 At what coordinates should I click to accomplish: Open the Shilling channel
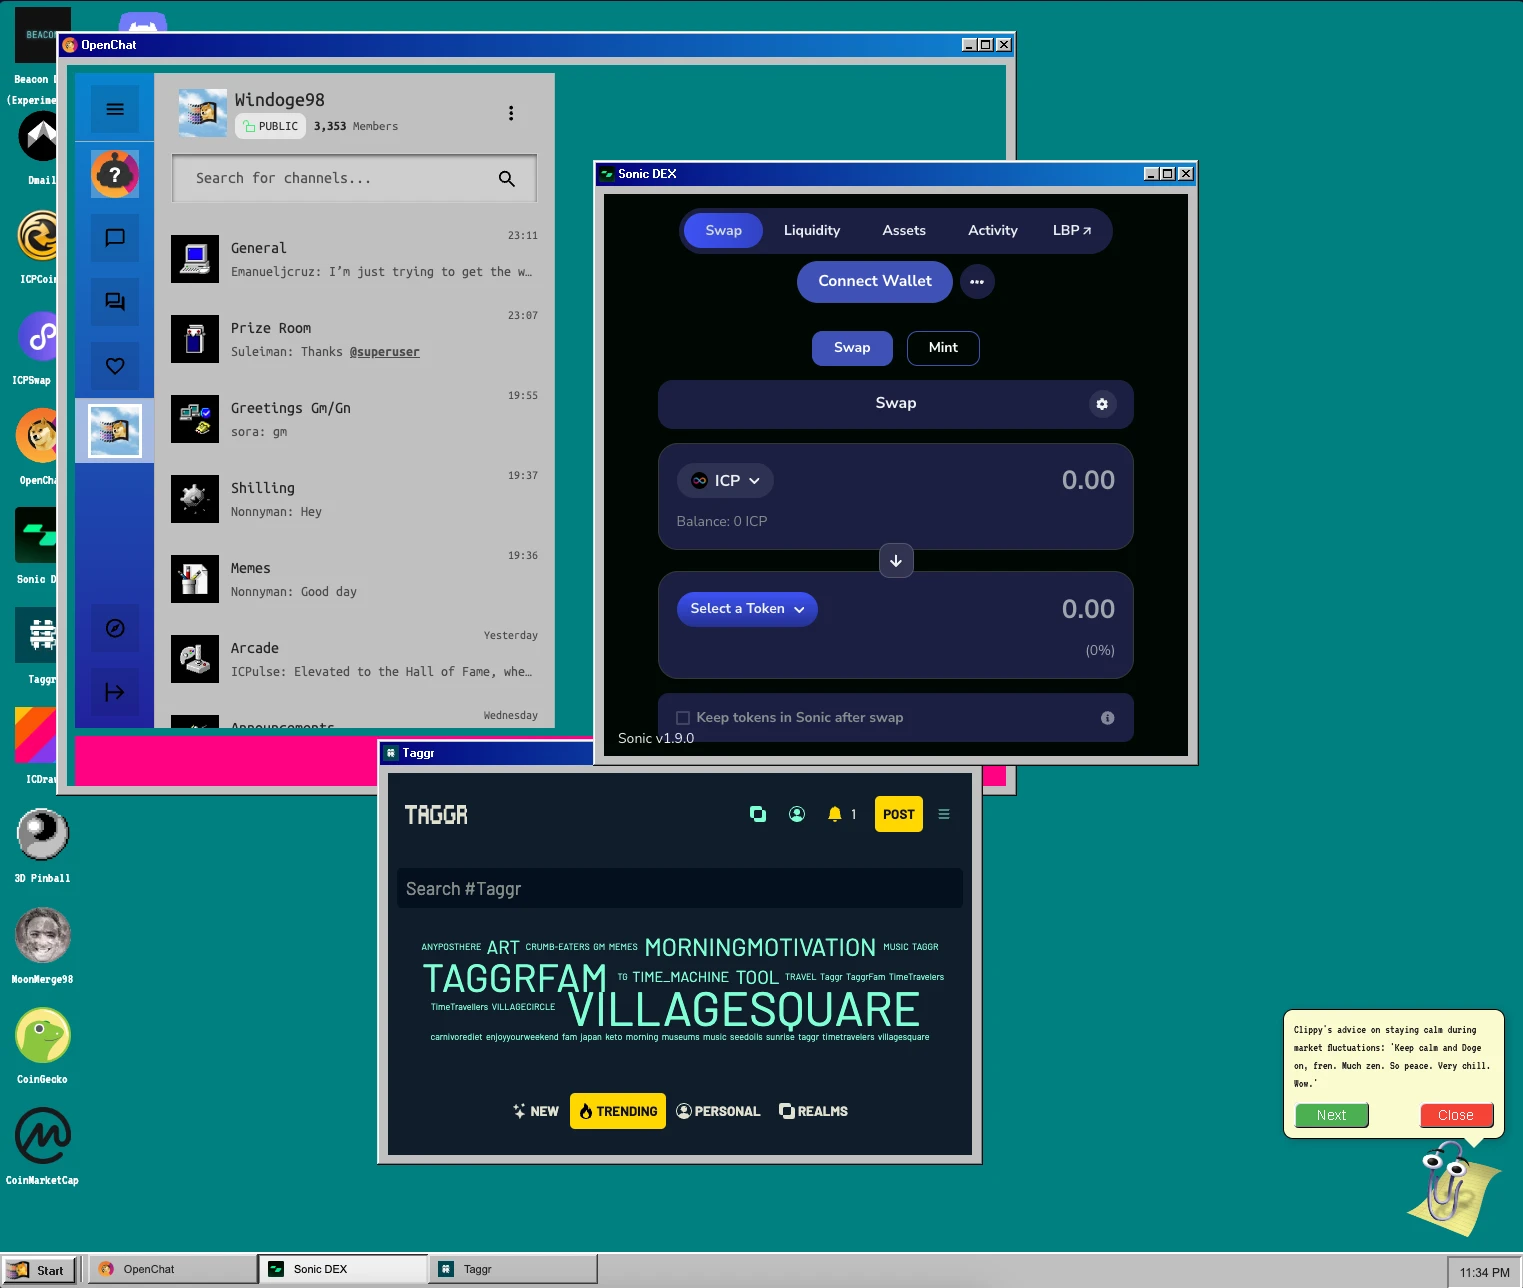point(354,499)
